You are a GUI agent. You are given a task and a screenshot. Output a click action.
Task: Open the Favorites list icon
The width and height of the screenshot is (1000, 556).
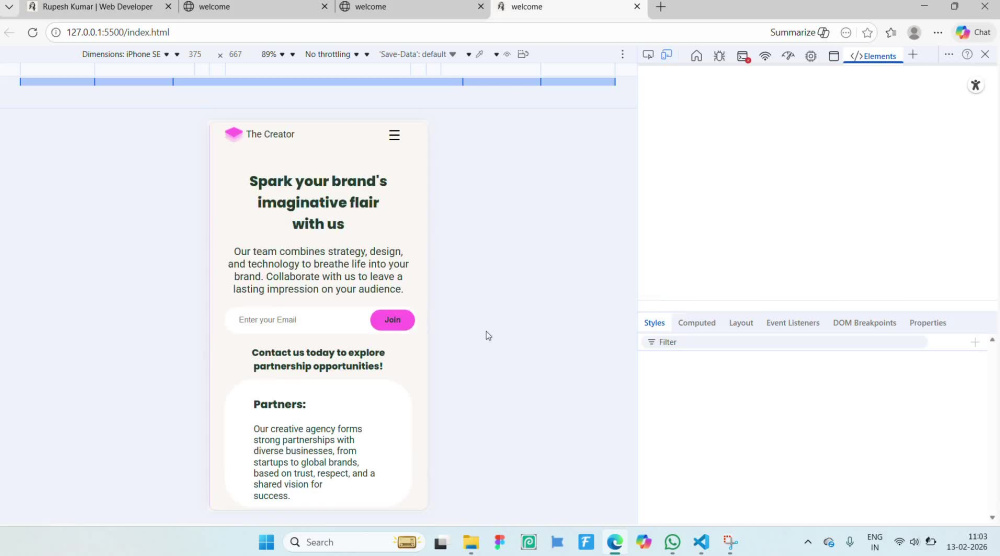pyautogui.click(x=891, y=33)
